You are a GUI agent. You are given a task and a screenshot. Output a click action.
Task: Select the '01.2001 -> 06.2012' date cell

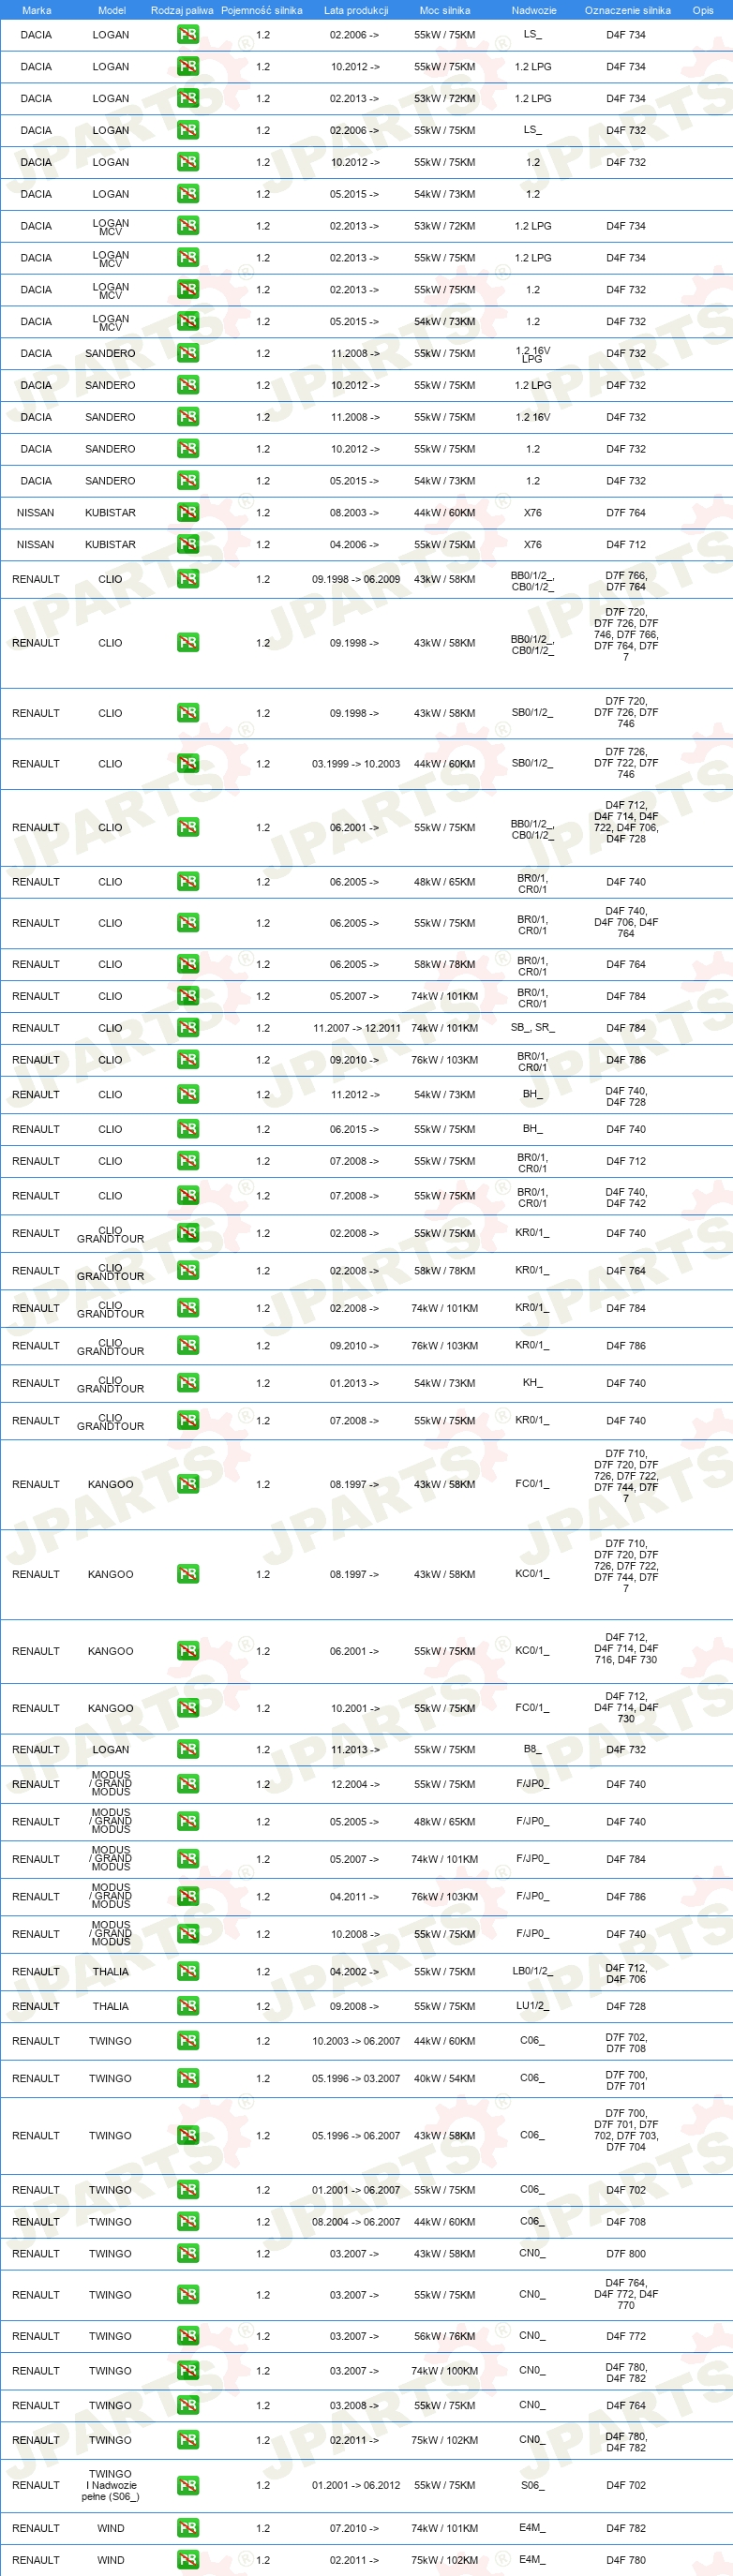(x=356, y=2486)
